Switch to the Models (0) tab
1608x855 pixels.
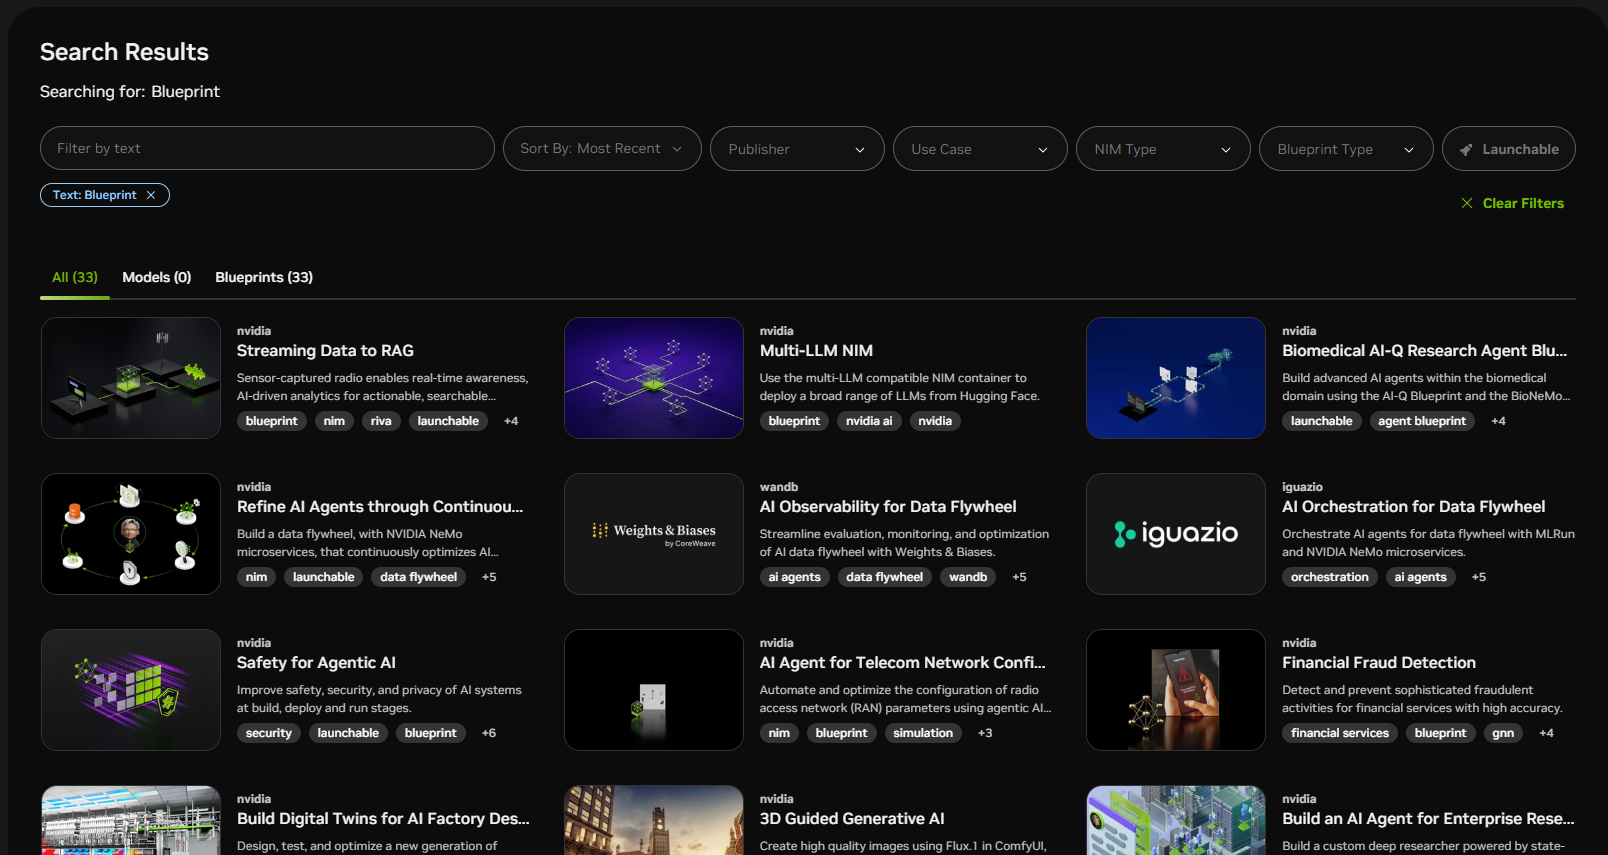click(156, 277)
